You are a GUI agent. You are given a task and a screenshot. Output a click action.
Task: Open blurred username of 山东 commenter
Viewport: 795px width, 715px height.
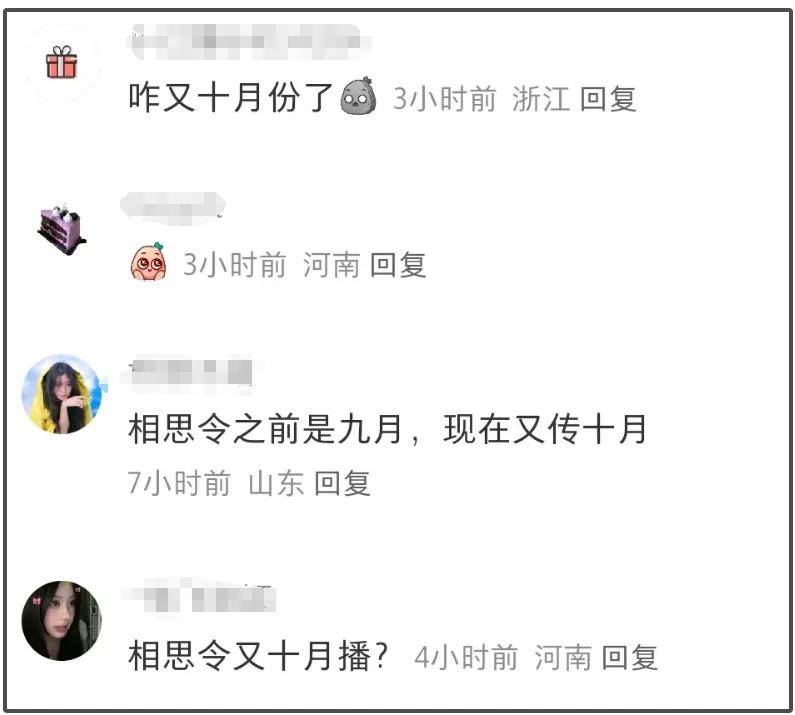190,372
